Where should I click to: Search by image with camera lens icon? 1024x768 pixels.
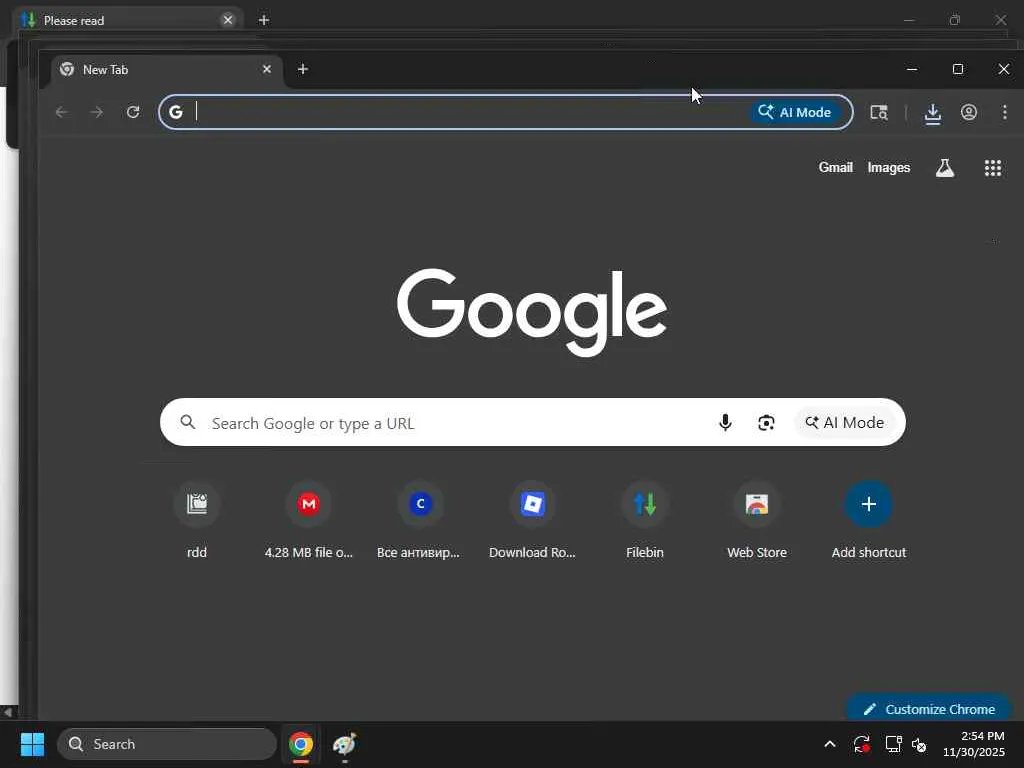(766, 423)
